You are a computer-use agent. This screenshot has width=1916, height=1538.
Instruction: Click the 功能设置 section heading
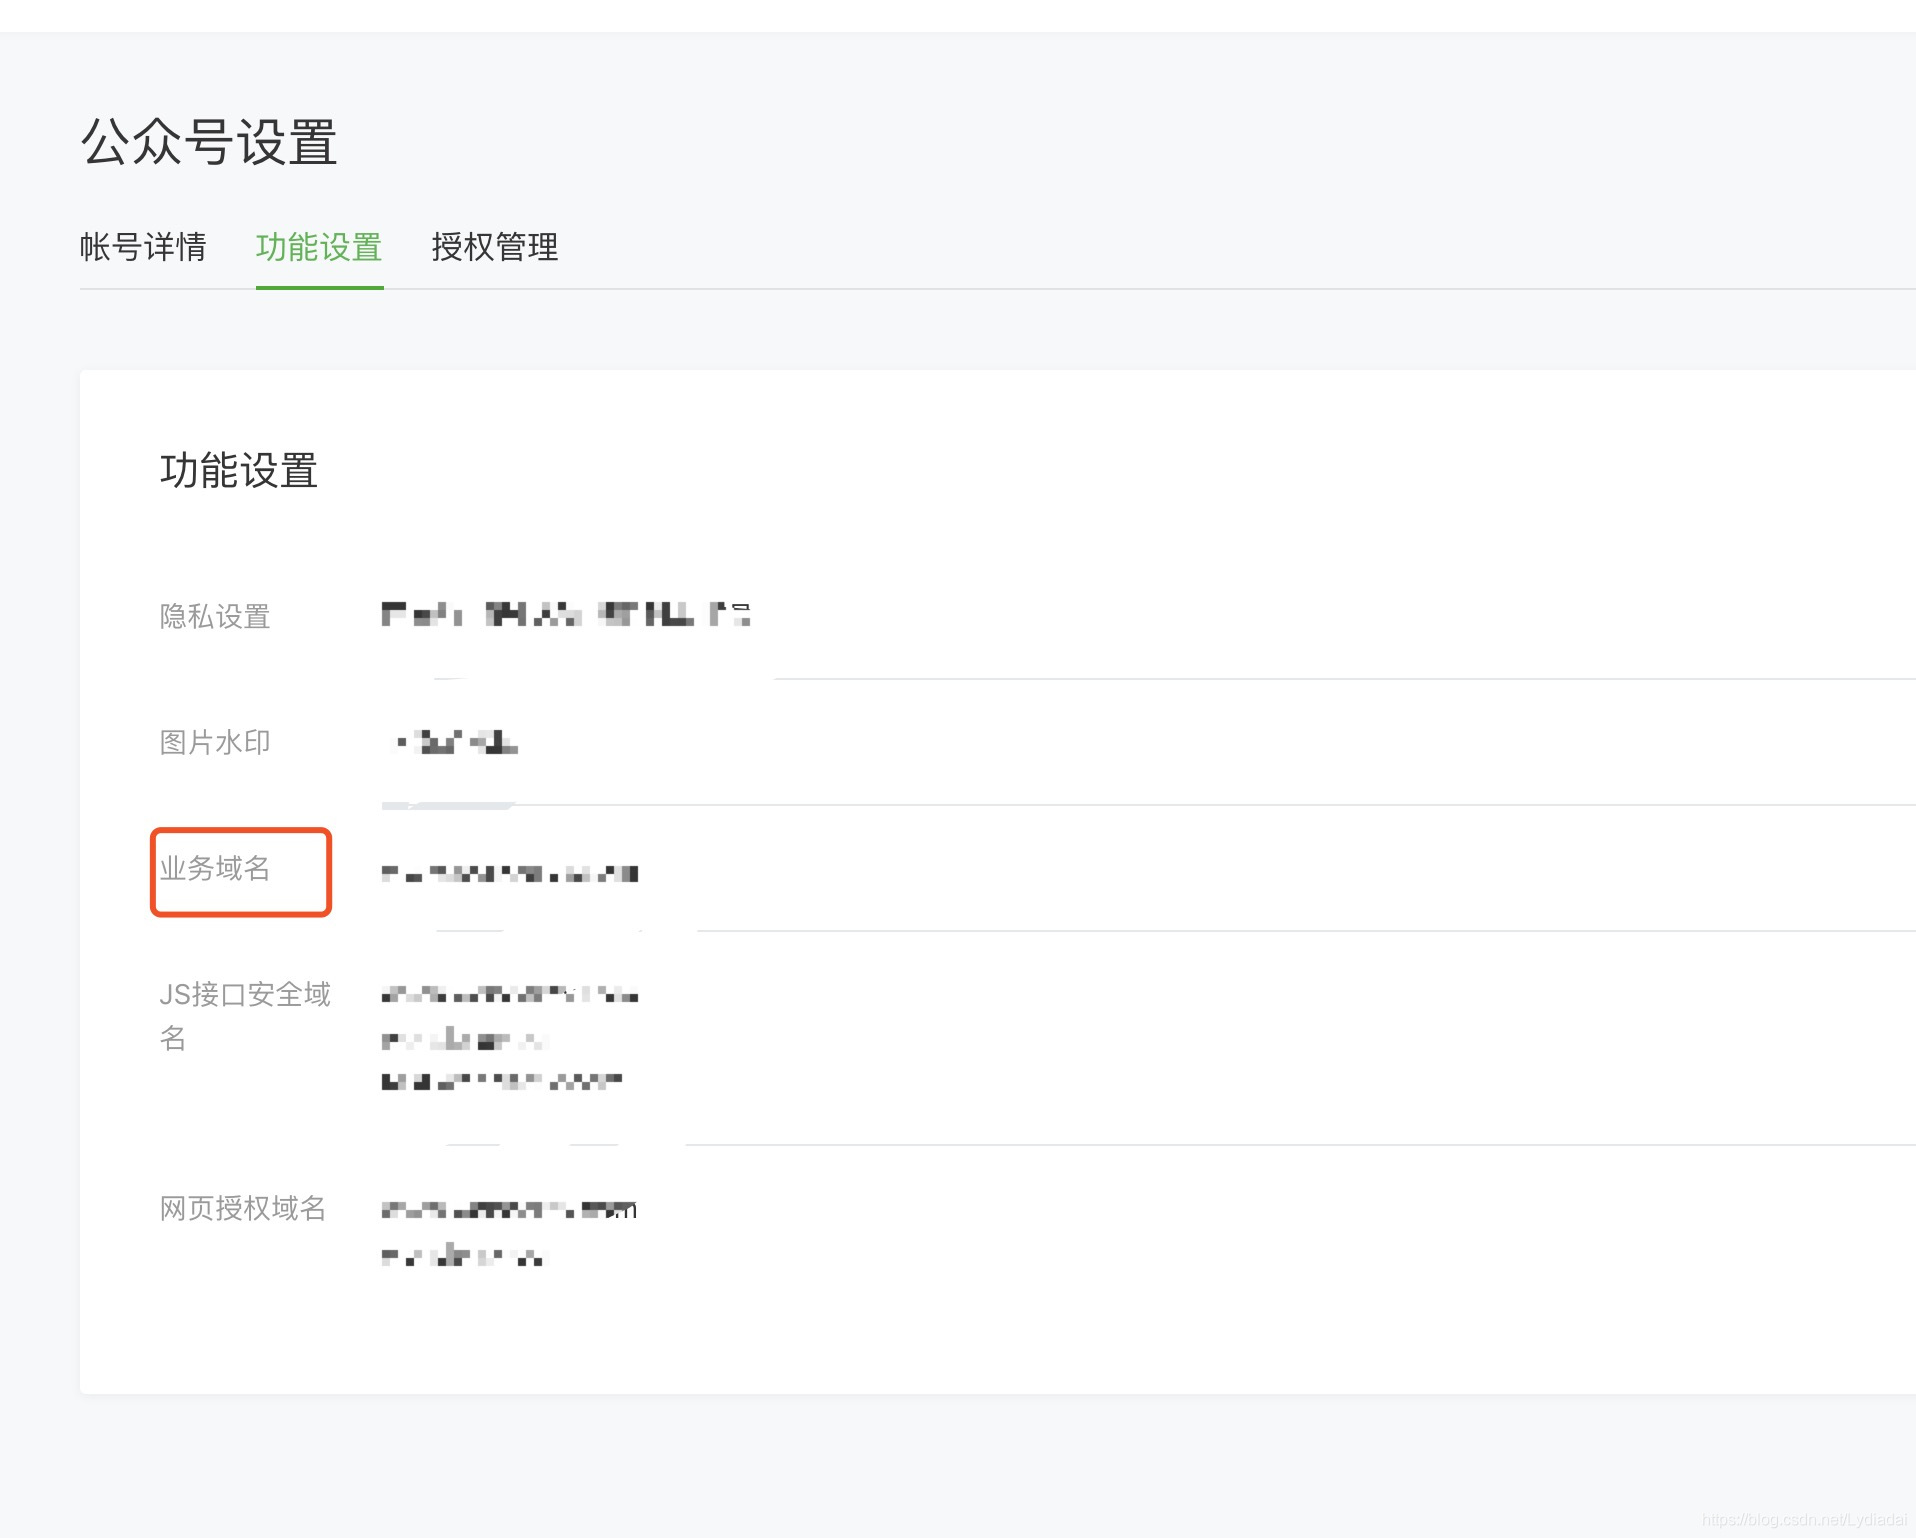238,471
